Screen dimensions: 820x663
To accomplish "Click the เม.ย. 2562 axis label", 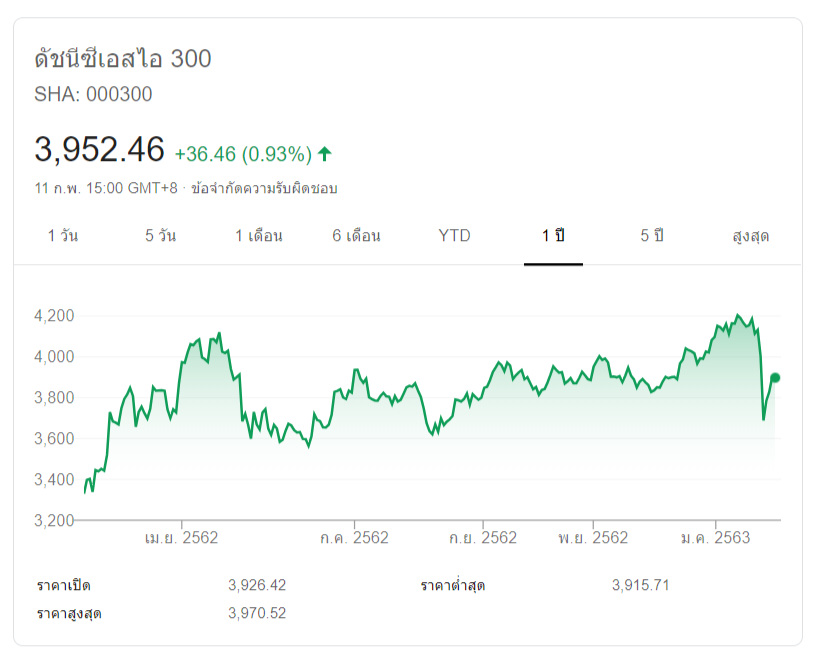I will pos(181,538).
